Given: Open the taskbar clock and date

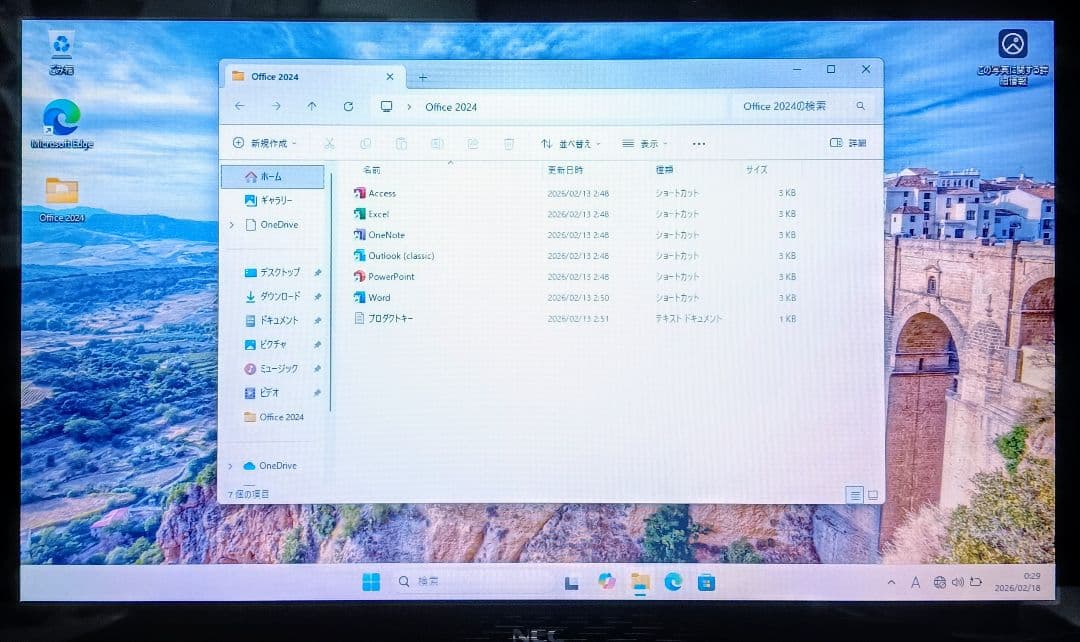Looking at the screenshot, I should click(x=1017, y=582).
